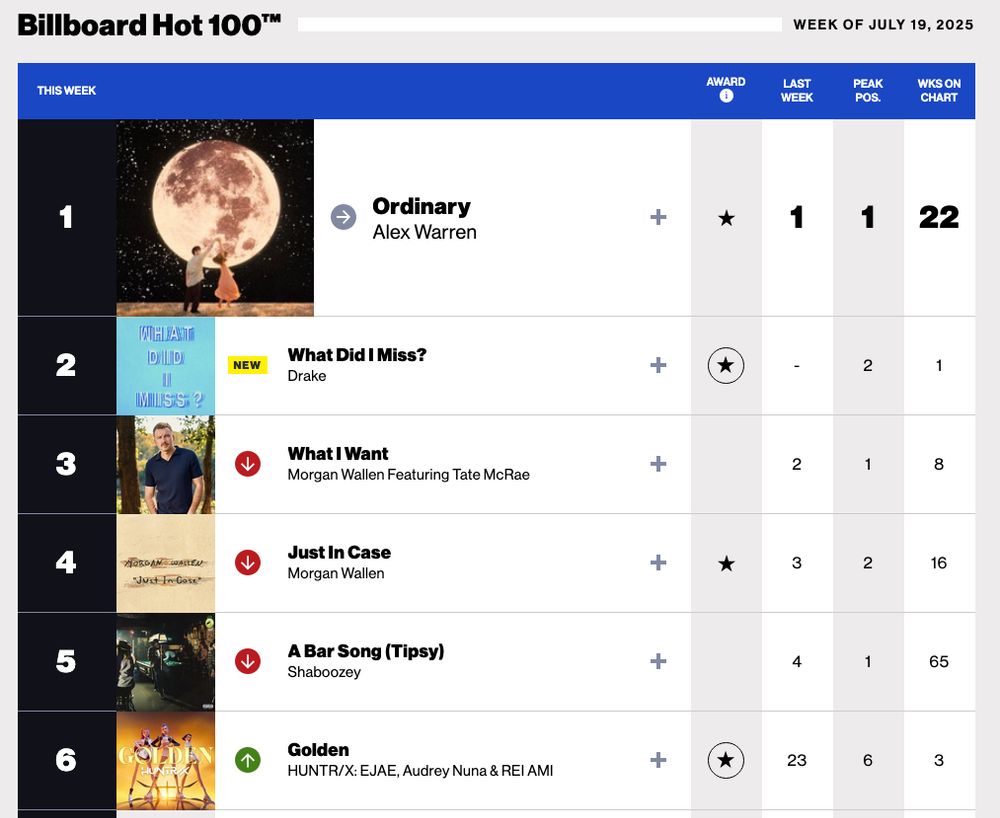Click red down arrow beside What I Want

coord(247,464)
